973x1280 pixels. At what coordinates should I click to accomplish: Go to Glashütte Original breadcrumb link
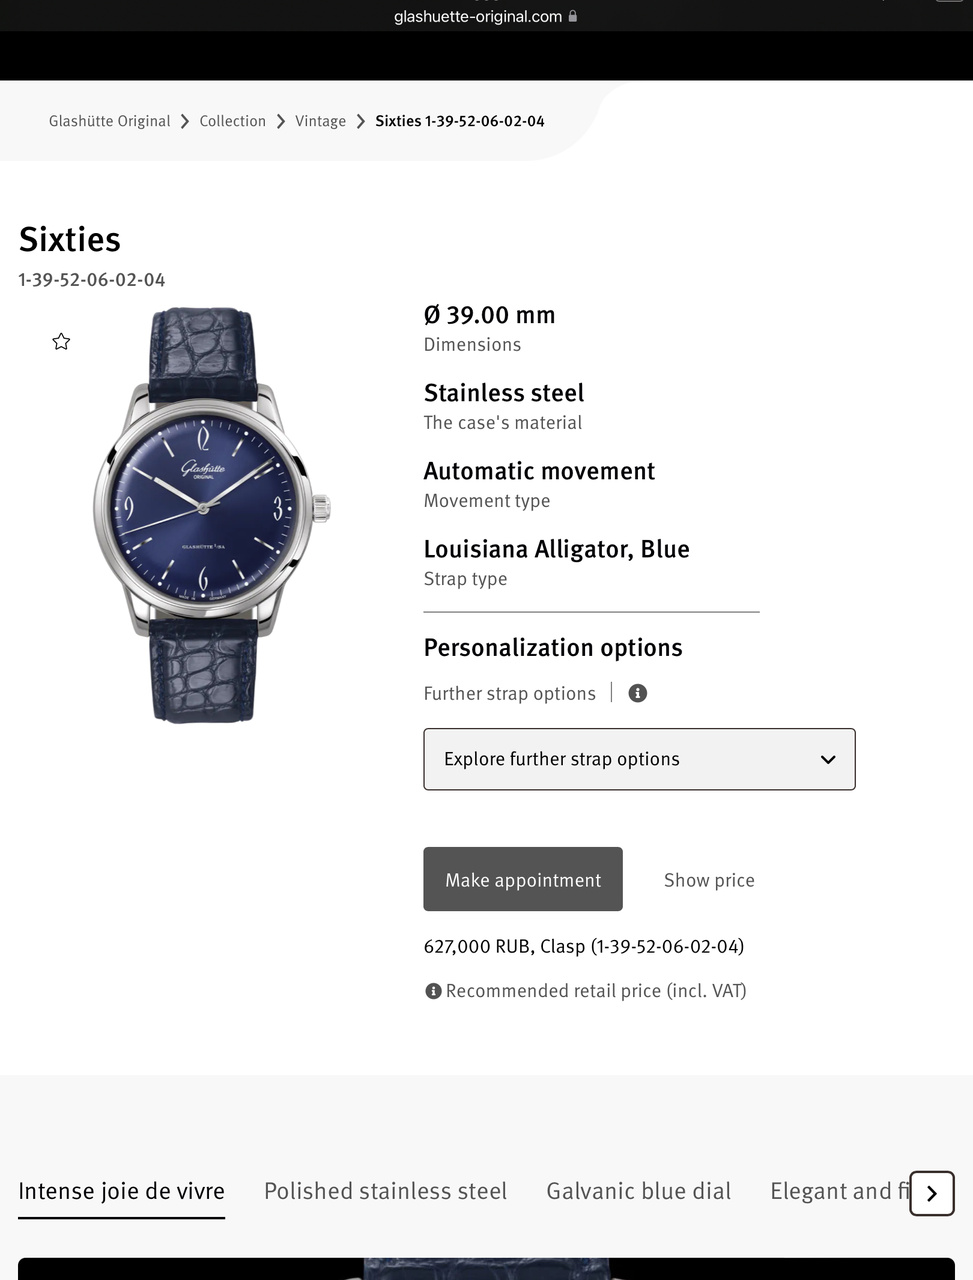click(109, 121)
